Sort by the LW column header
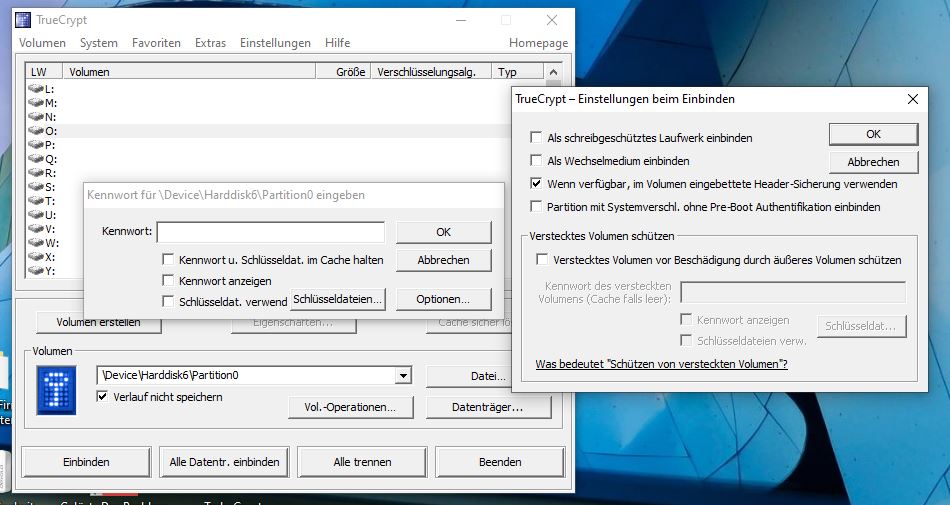Screen dimensions: 950x505 pyautogui.click(x=44, y=72)
